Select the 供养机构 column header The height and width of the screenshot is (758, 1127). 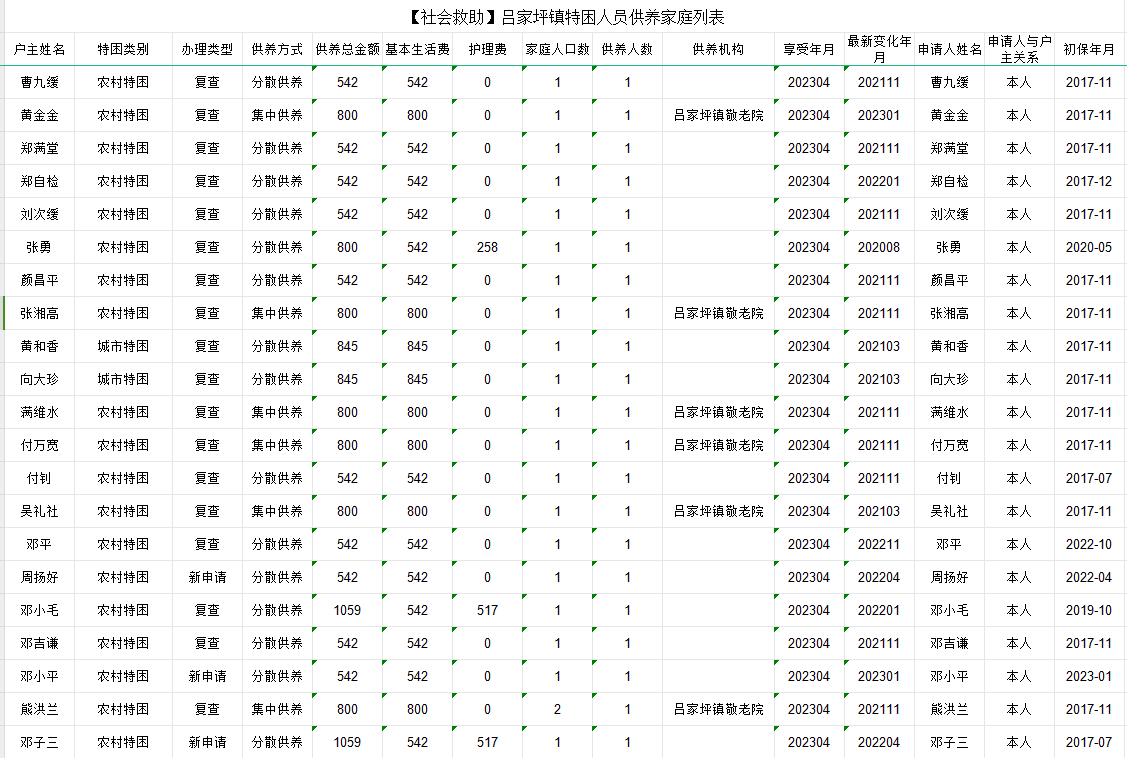(x=717, y=49)
